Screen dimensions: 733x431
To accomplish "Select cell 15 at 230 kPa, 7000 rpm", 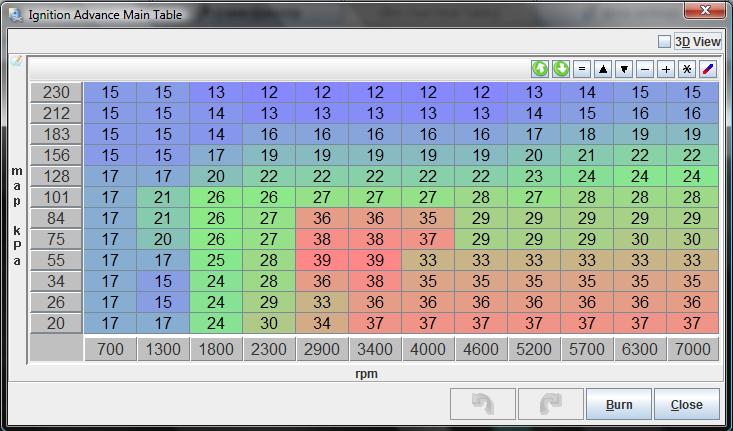I will coord(692,93).
